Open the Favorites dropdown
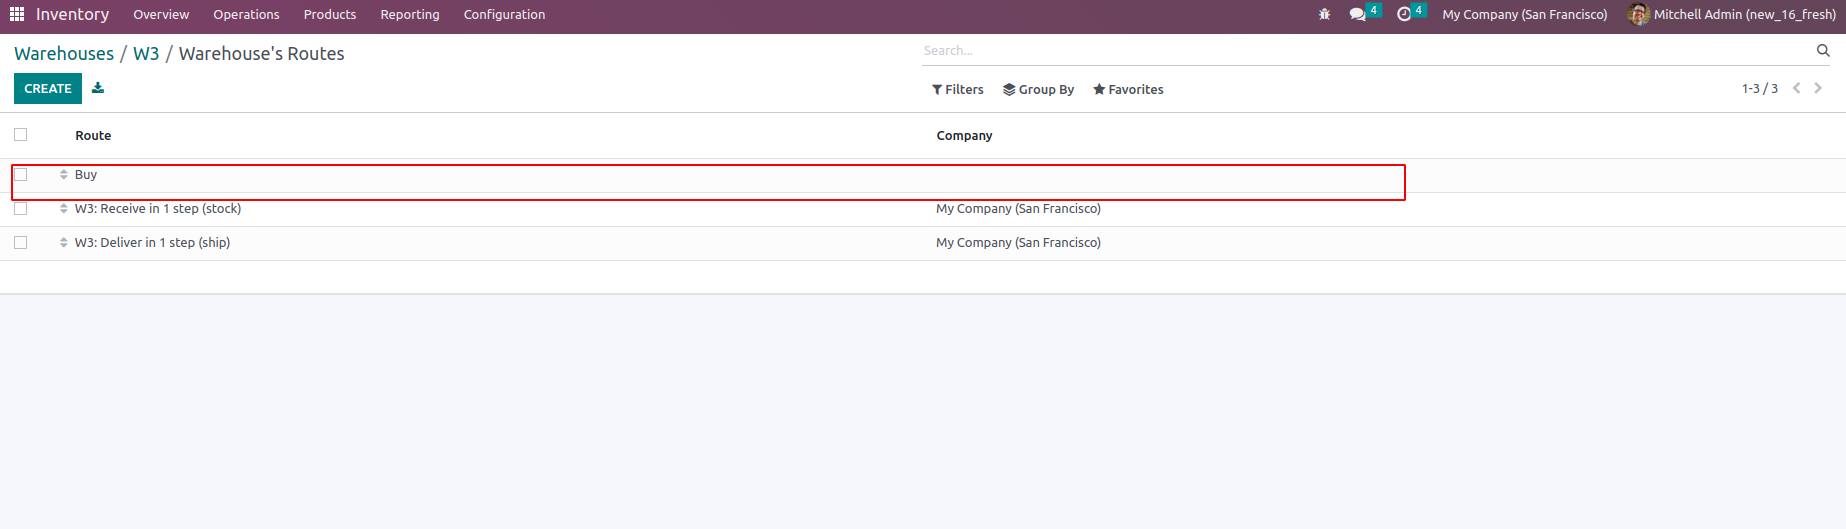 [x=1128, y=89]
